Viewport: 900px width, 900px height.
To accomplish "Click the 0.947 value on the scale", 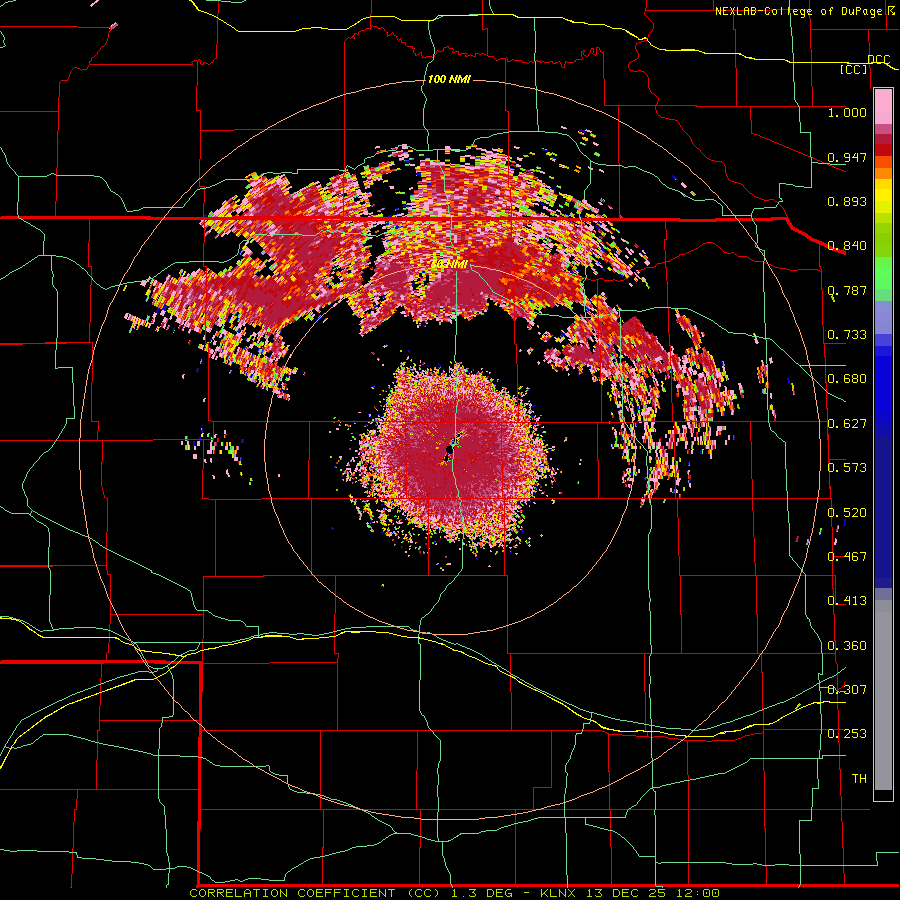I will [x=847, y=157].
